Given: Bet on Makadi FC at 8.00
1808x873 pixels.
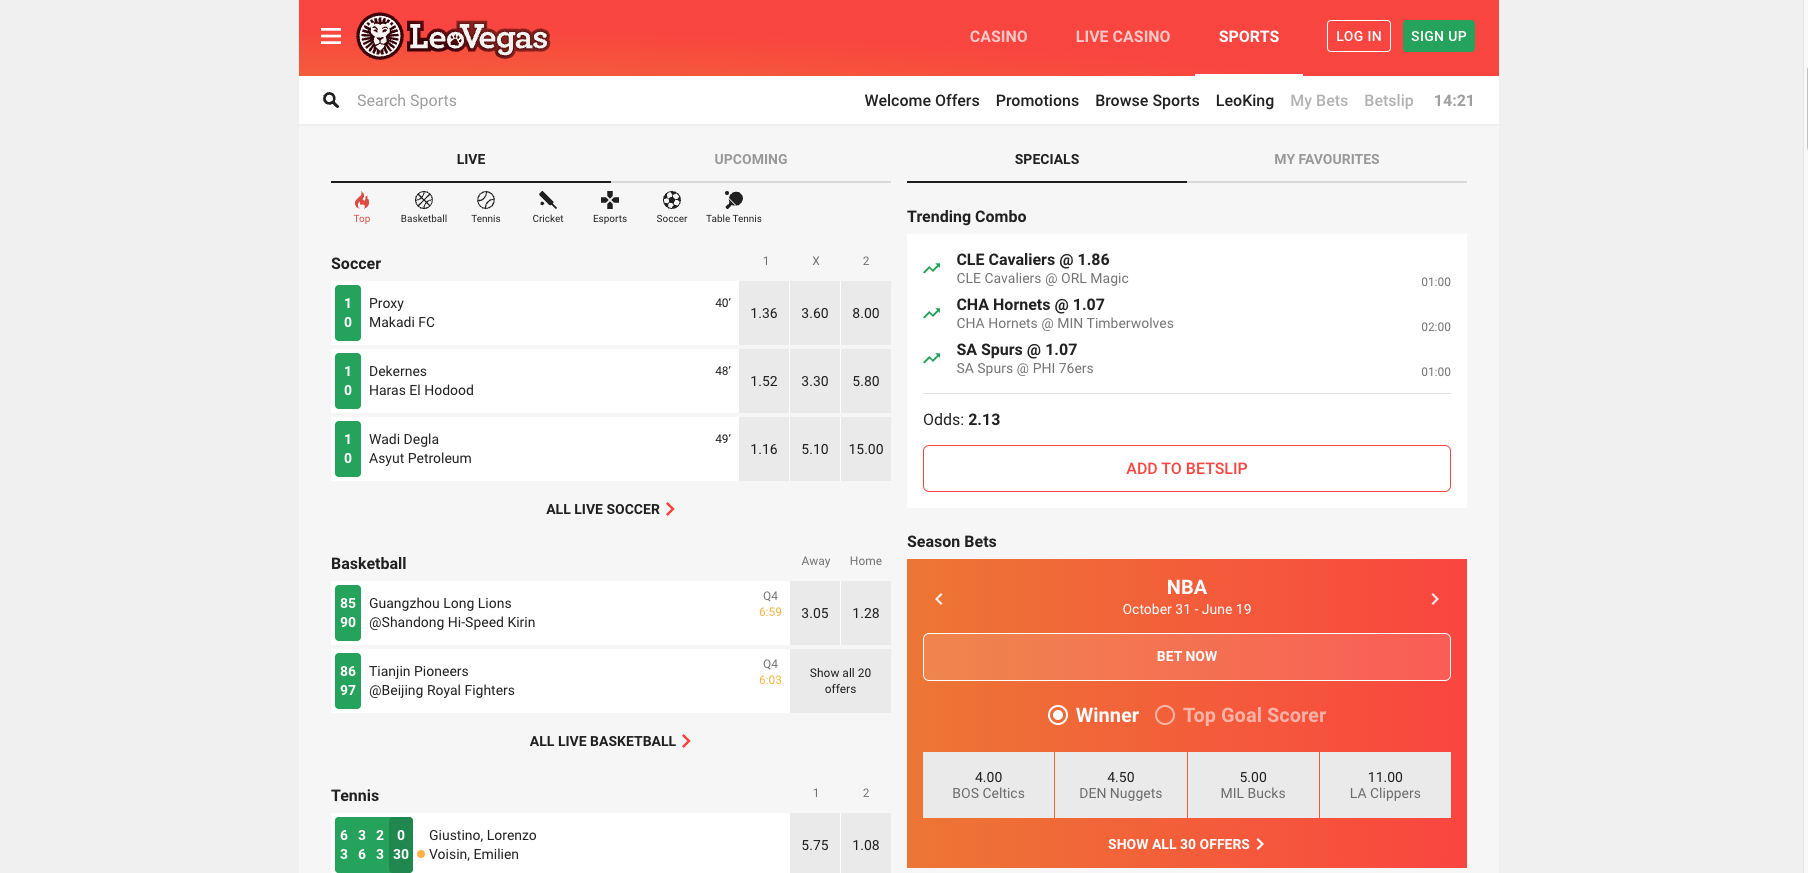Looking at the screenshot, I should point(866,313).
